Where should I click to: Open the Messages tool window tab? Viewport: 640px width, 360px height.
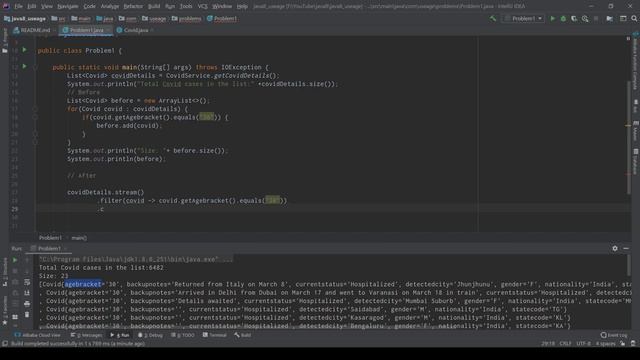click(87, 335)
